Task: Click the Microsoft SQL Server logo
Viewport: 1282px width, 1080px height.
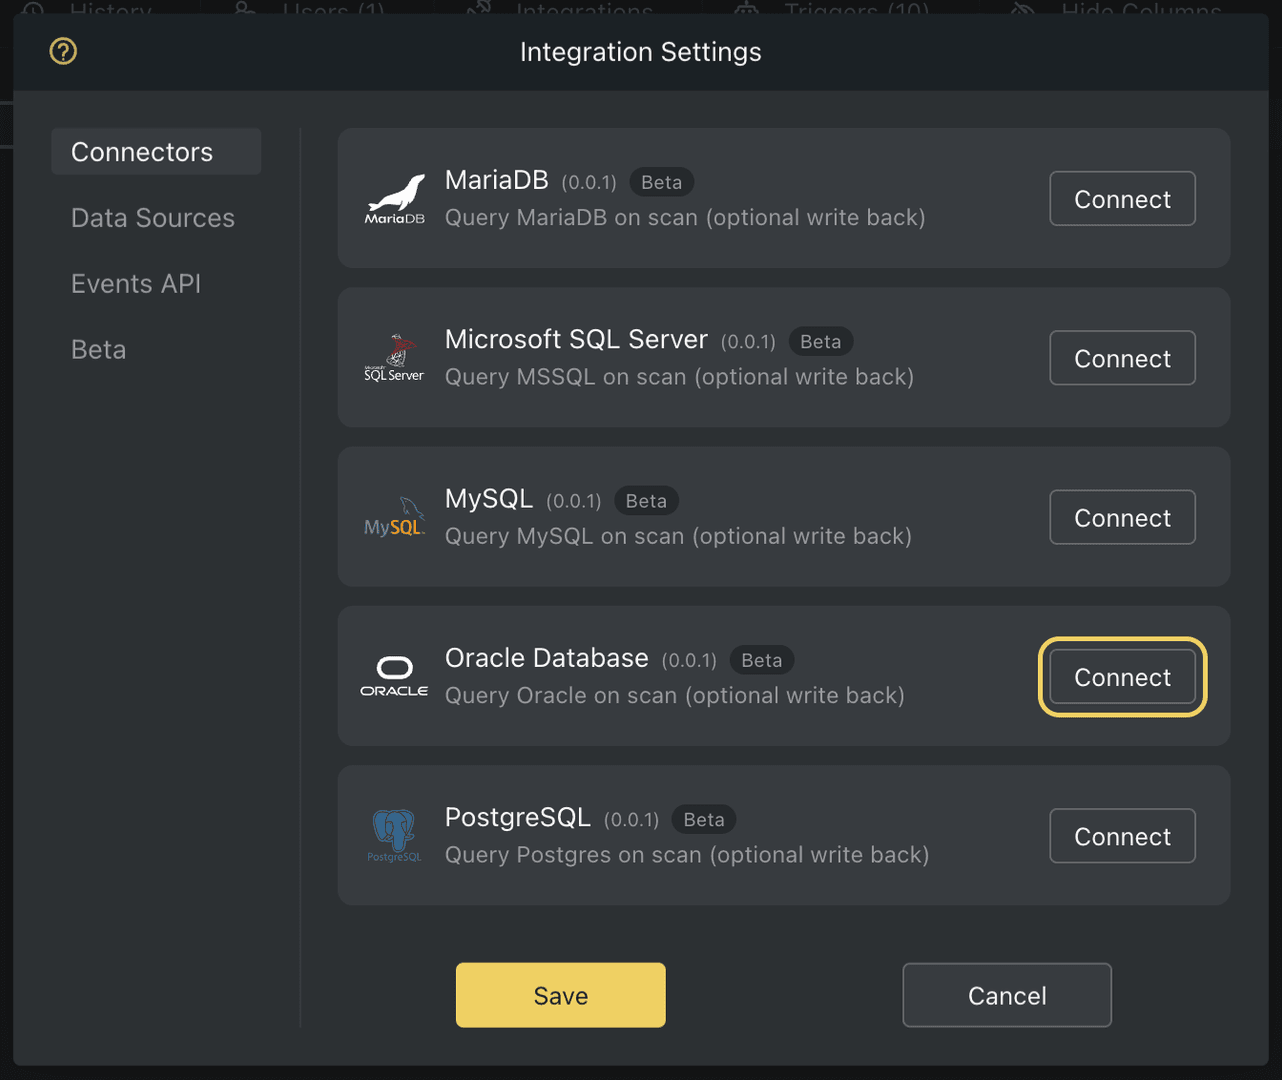Action: click(394, 357)
